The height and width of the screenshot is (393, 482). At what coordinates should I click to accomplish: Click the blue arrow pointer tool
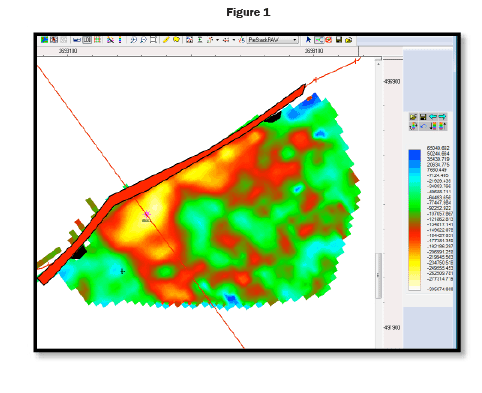308,40
